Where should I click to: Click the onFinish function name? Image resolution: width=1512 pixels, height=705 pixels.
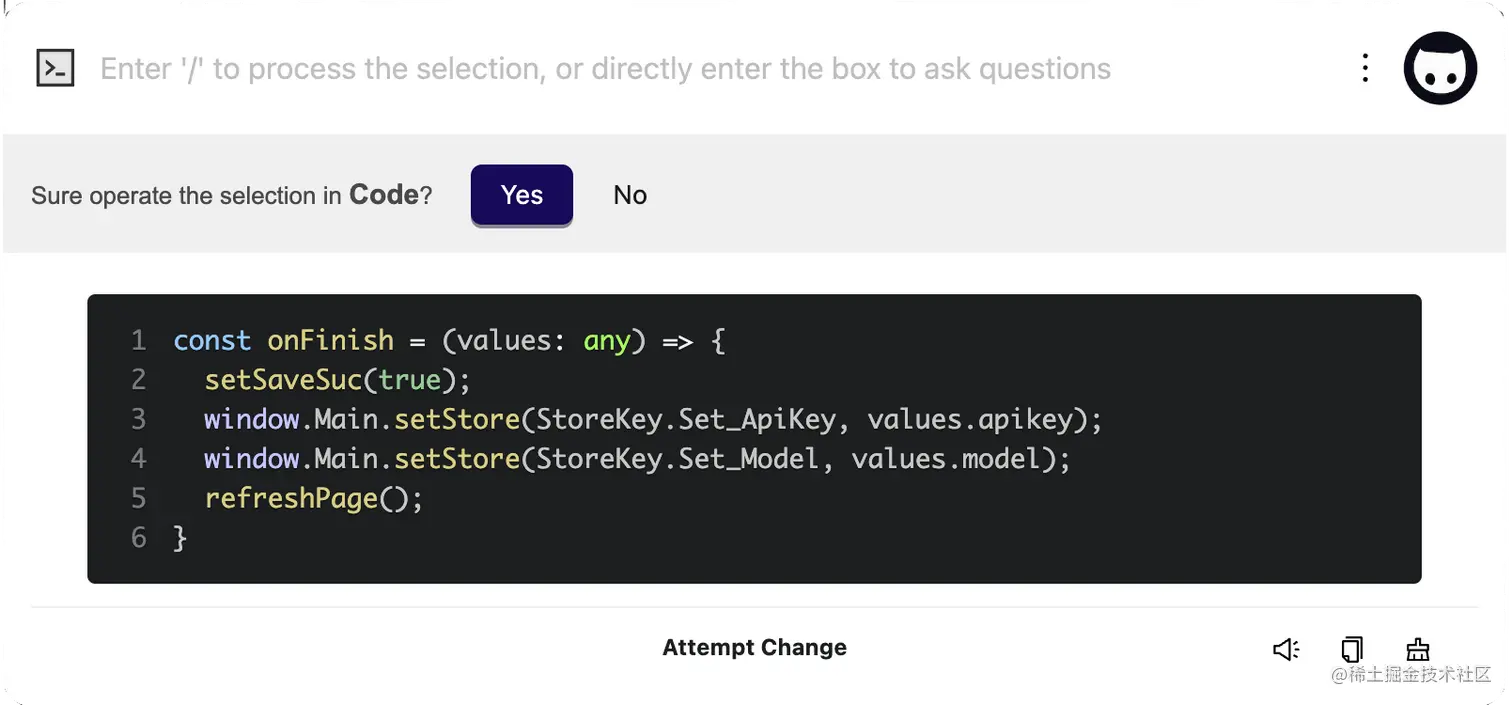click(x=331, y=340)
